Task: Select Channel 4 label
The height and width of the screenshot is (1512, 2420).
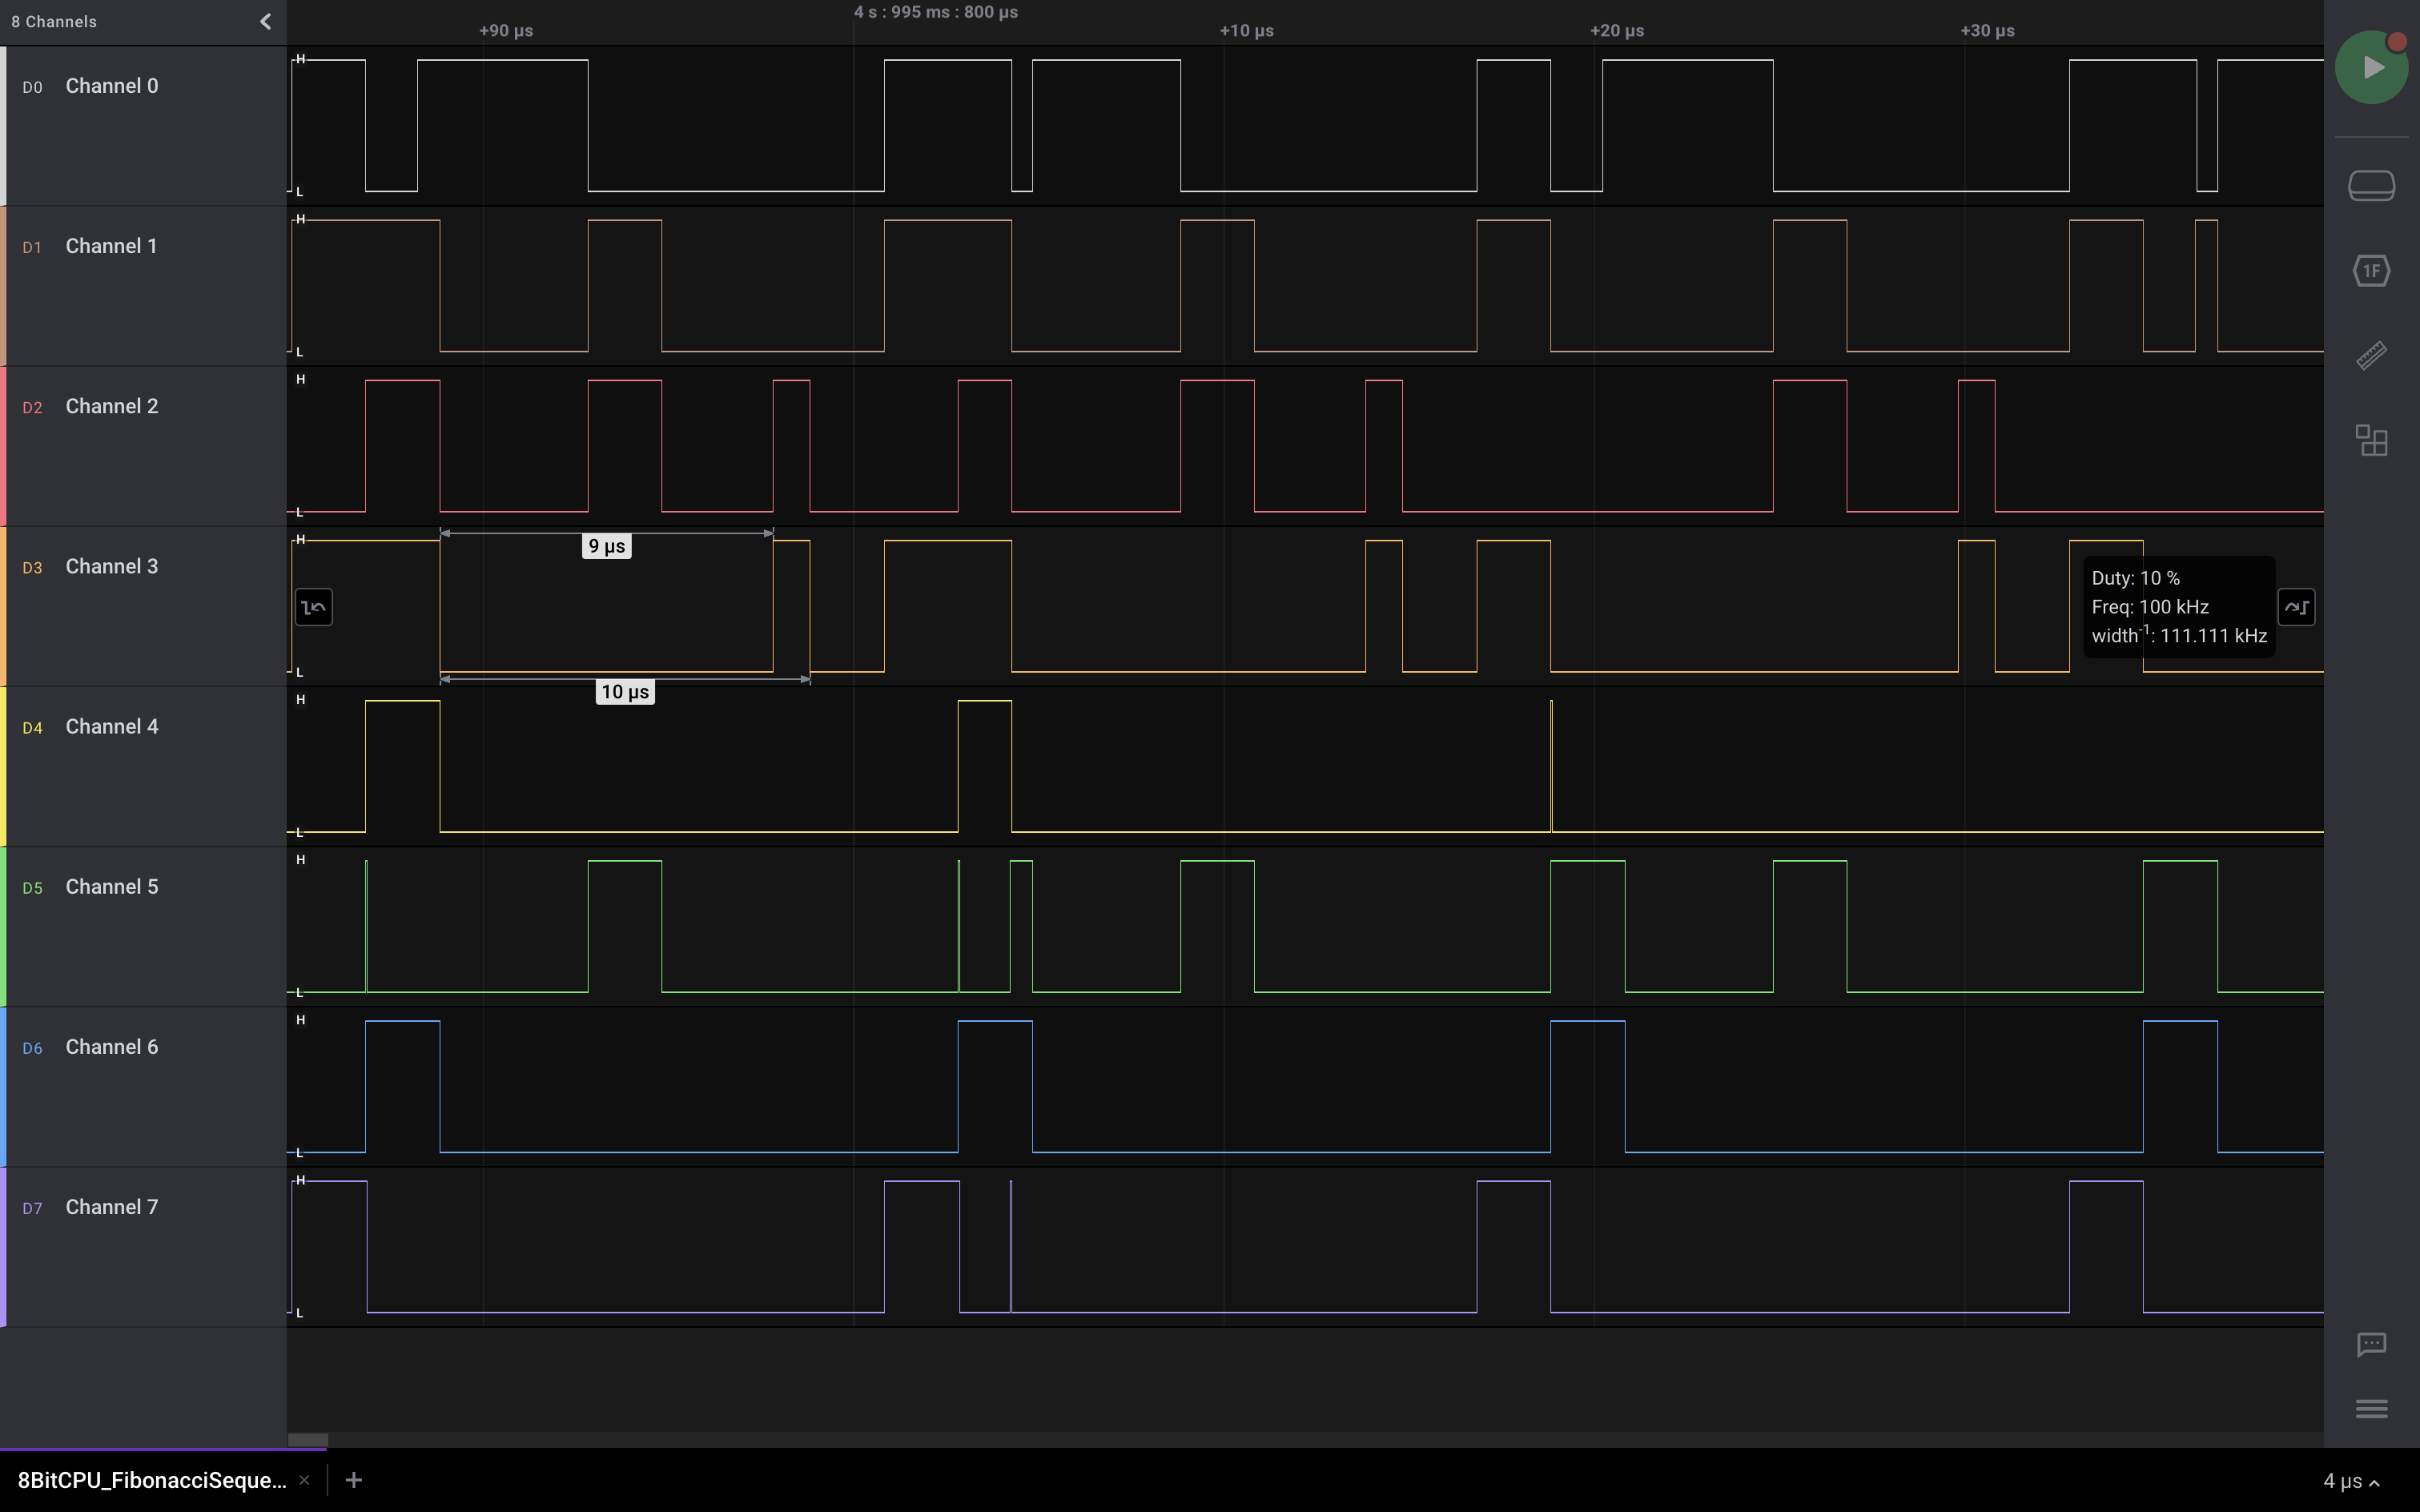Action: 112,726
